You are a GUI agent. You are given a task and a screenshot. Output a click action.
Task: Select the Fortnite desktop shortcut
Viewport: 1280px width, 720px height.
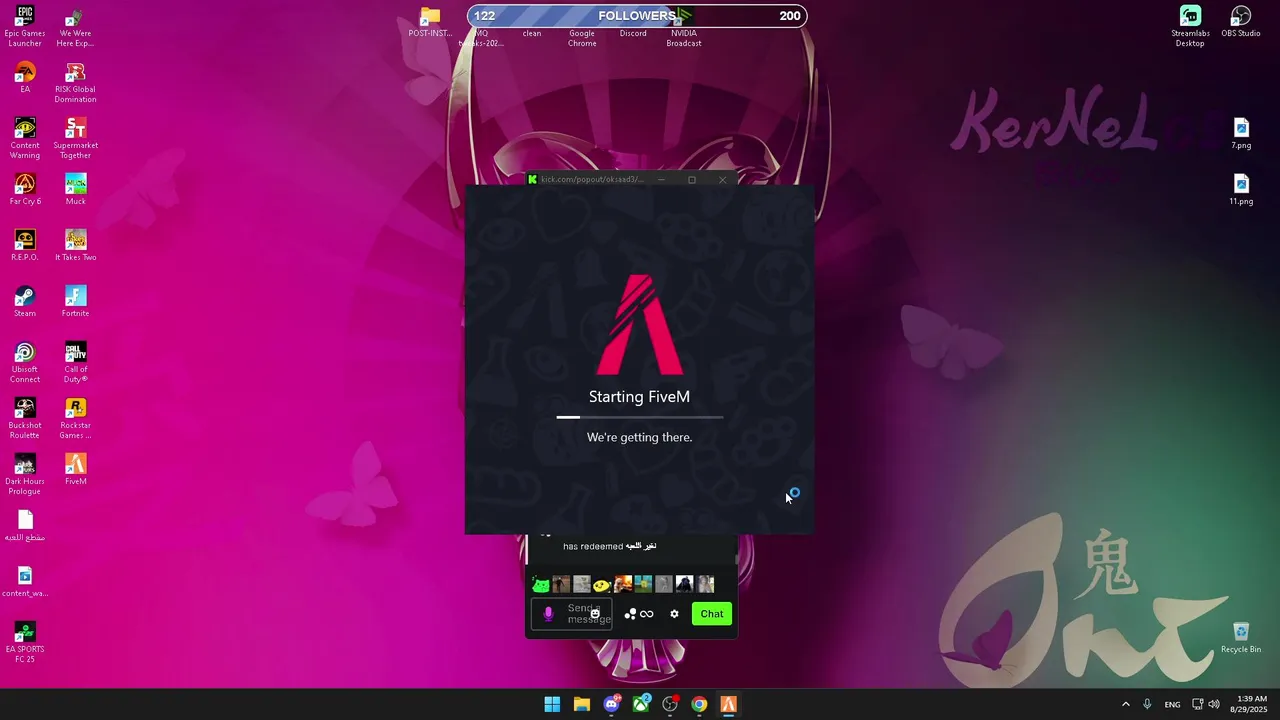point(75,302)
